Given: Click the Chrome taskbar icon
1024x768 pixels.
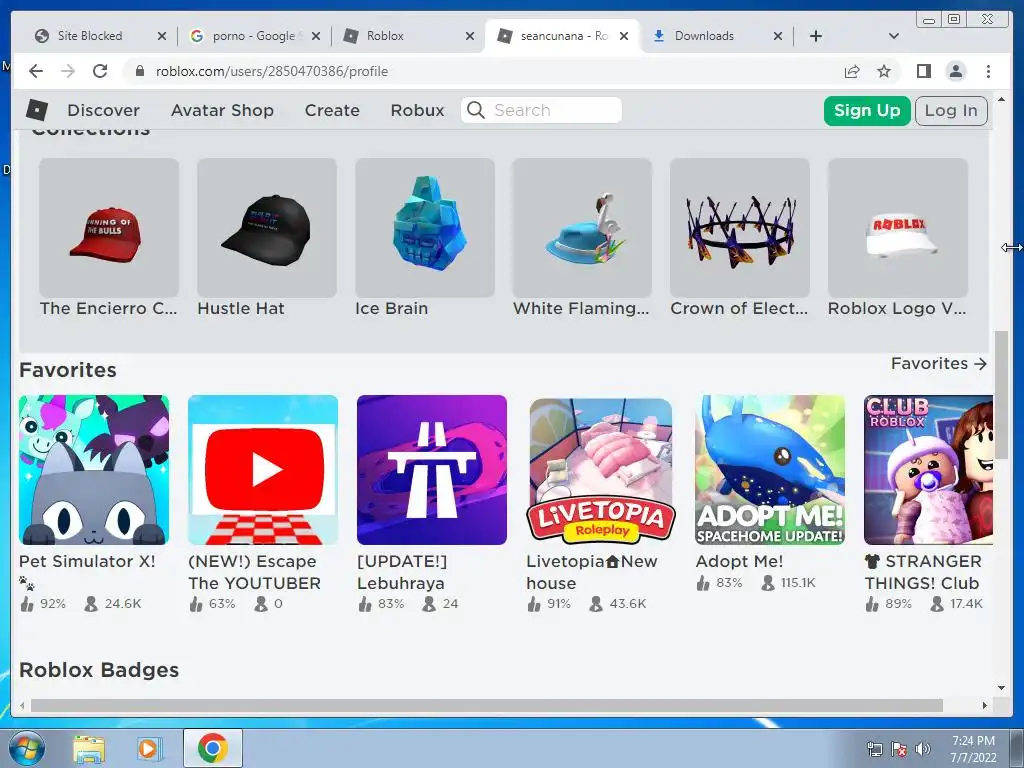Looking at the screenshot, I should 212,748.
